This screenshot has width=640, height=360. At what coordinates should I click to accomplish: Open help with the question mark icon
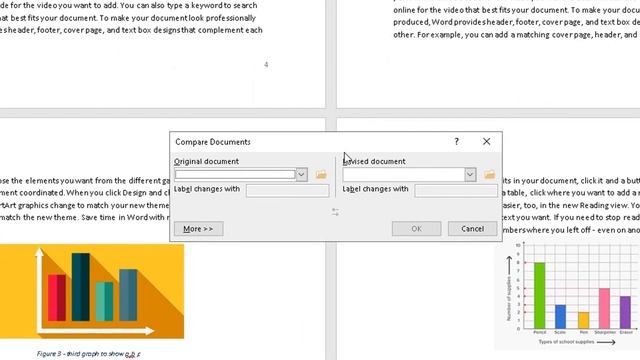click(x=457, y=142)
